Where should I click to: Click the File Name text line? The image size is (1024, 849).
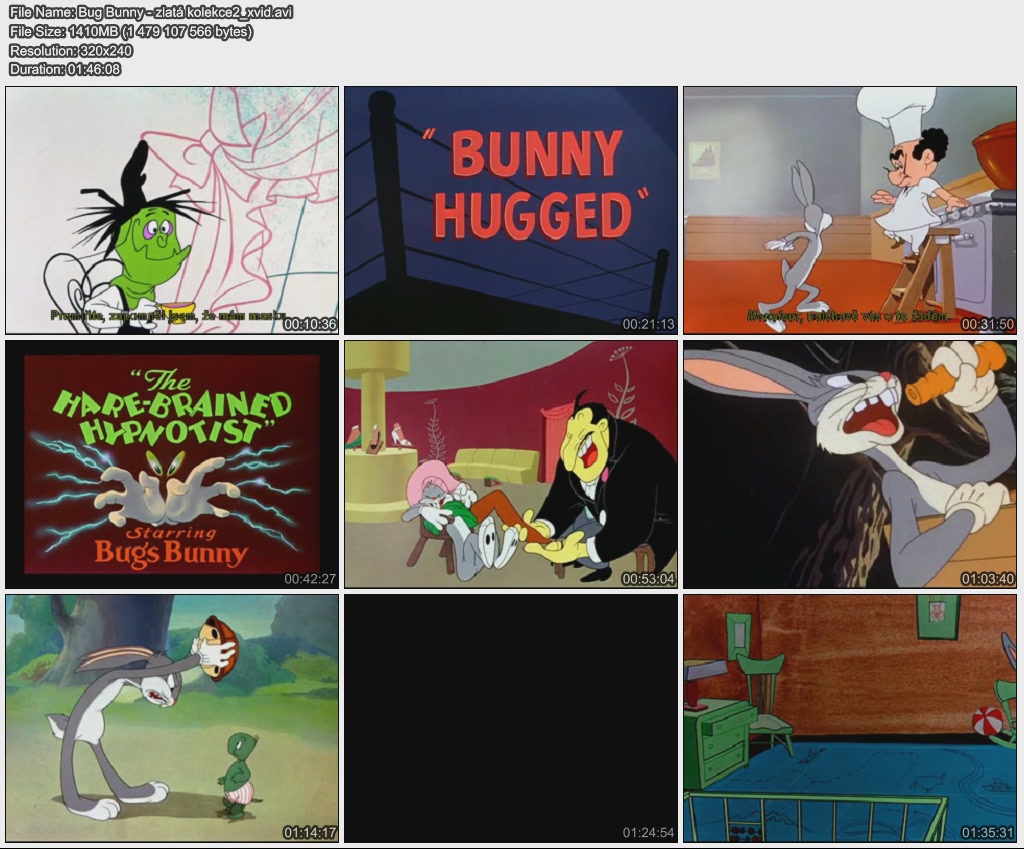(151, 13)
